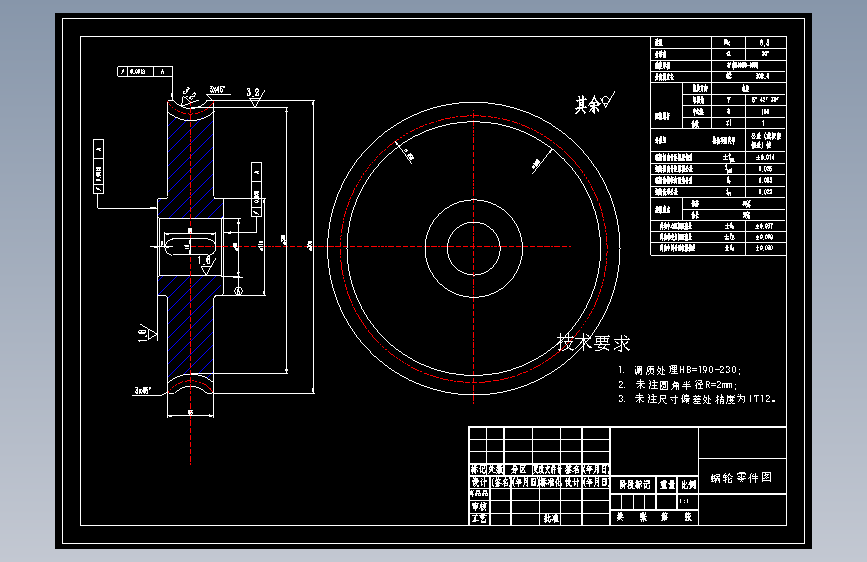Select the circled datum A symbol below the bore

pyautogui.click(x=238, y=290)
